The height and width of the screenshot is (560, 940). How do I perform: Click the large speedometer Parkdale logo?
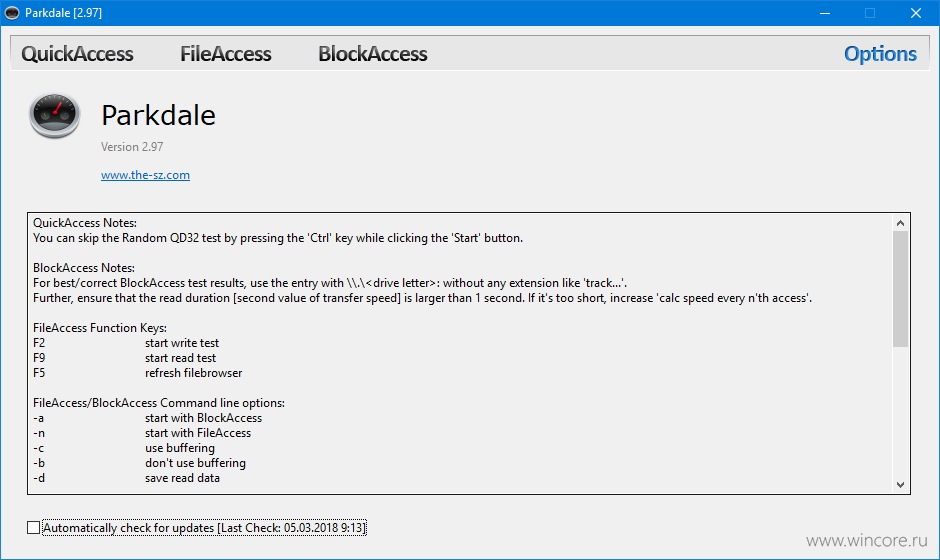pyautogui.click(x=55, y=116)
